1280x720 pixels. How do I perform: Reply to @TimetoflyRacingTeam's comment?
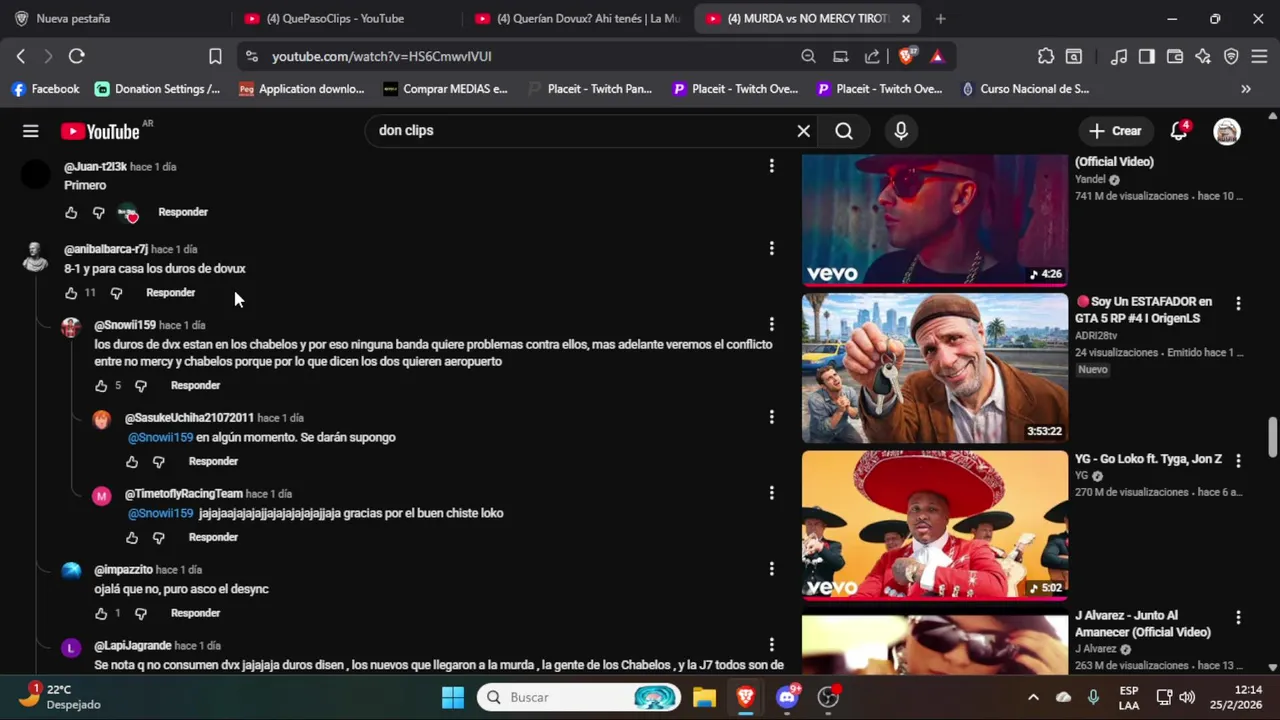(x=213, y=538)
